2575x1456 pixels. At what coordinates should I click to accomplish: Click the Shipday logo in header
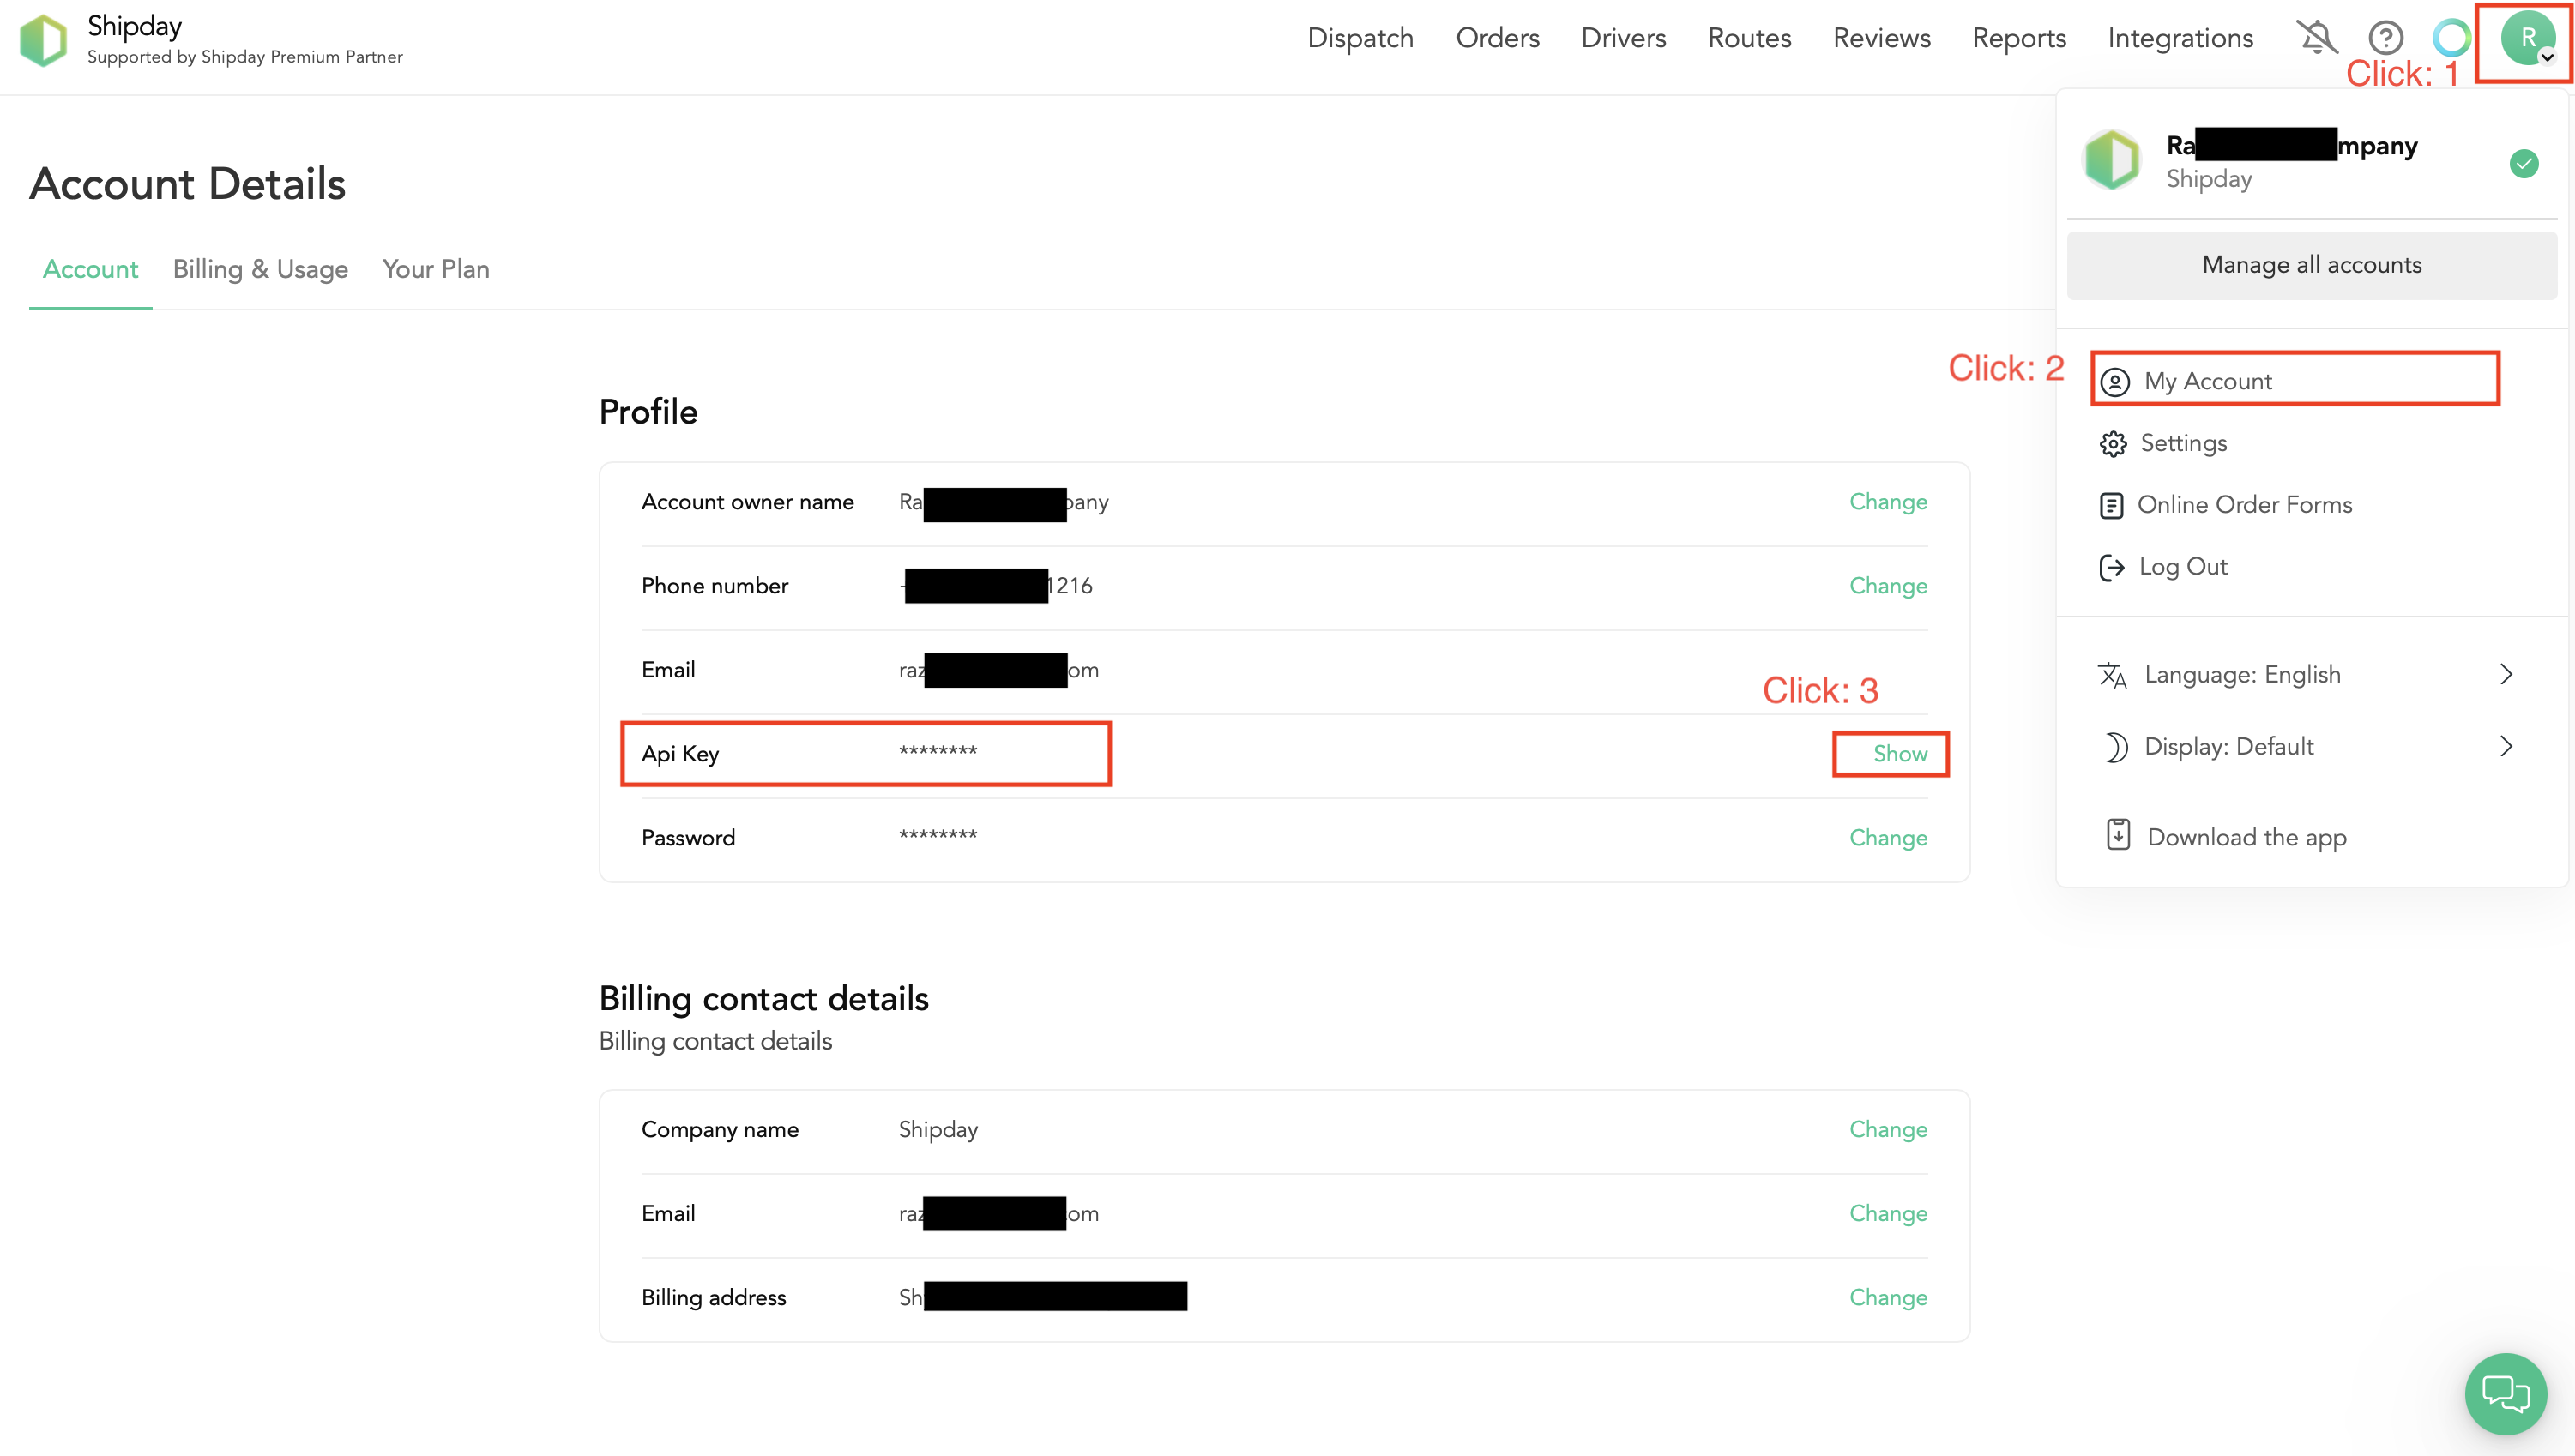click(44, 40)
